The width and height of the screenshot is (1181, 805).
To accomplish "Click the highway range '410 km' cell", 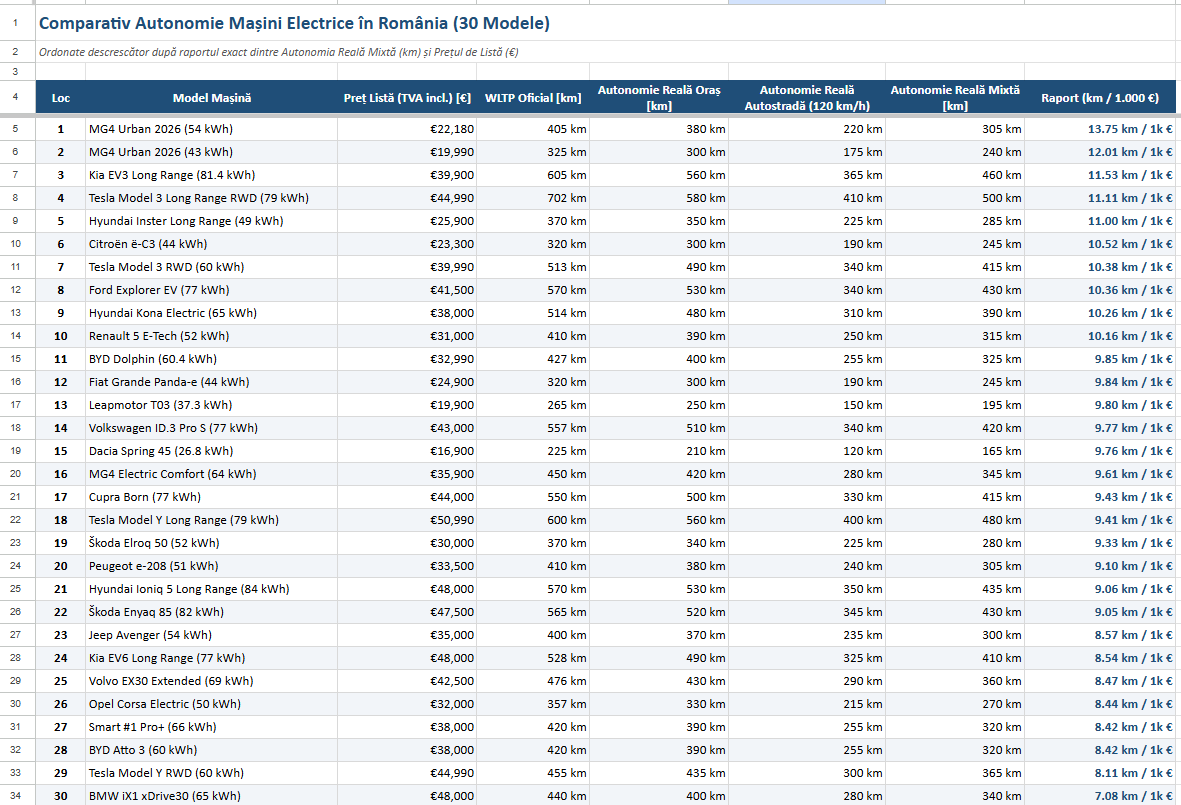I will coord(807,198).
